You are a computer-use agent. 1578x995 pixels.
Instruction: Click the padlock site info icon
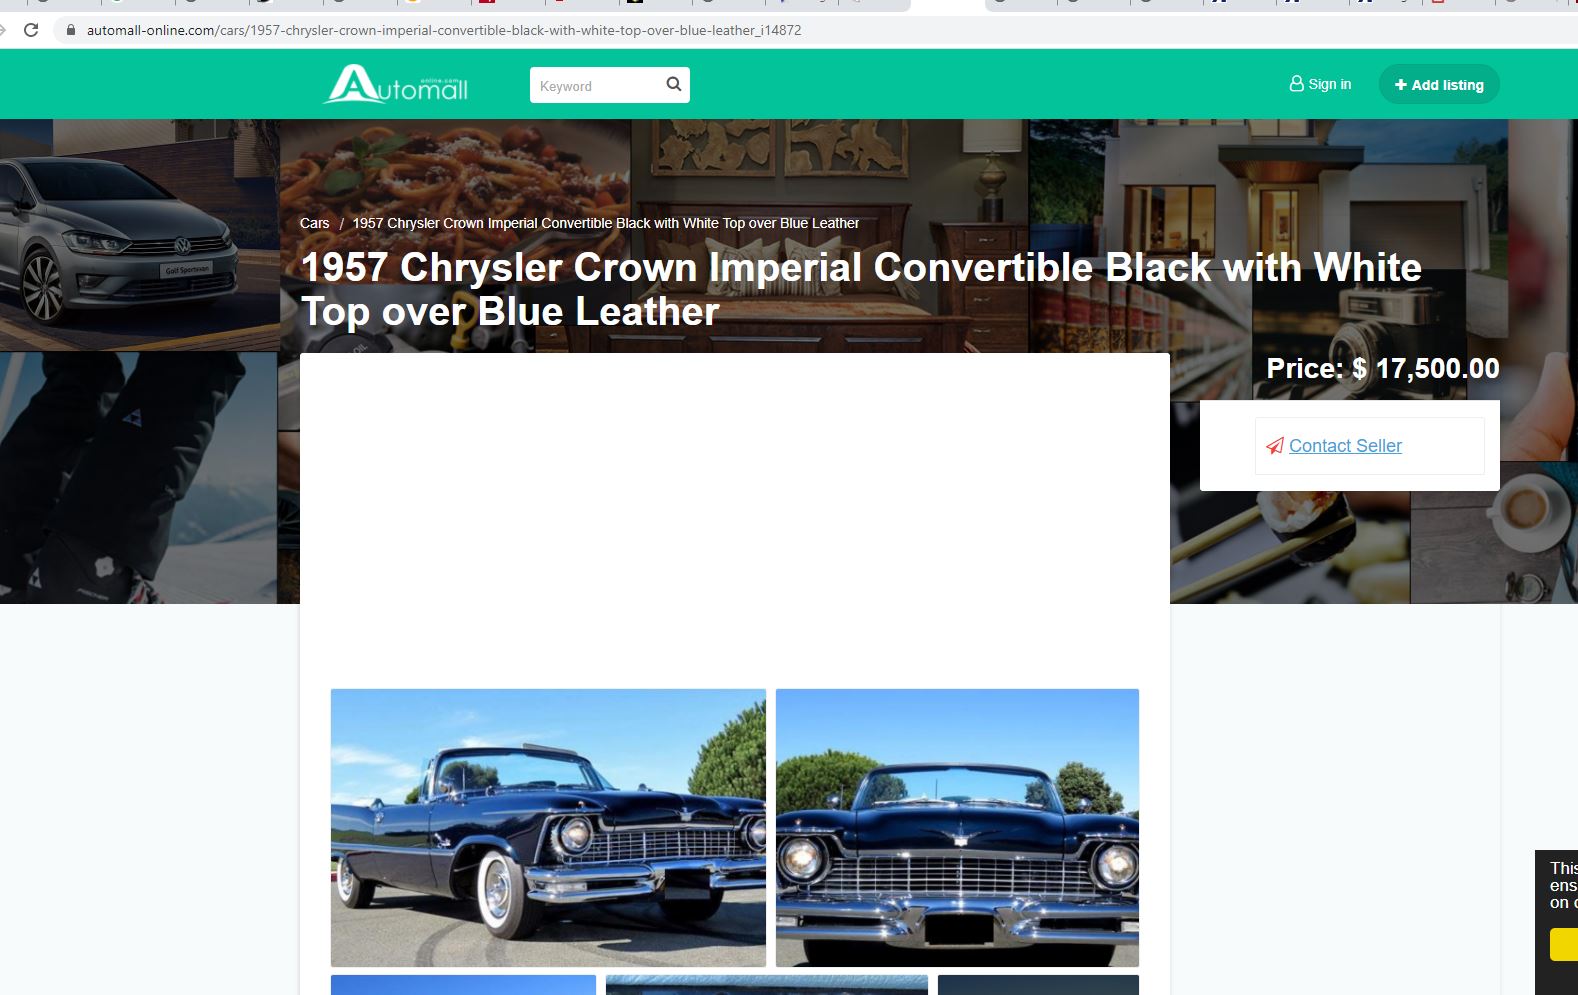pyautogui.click(x=70, y=30)
